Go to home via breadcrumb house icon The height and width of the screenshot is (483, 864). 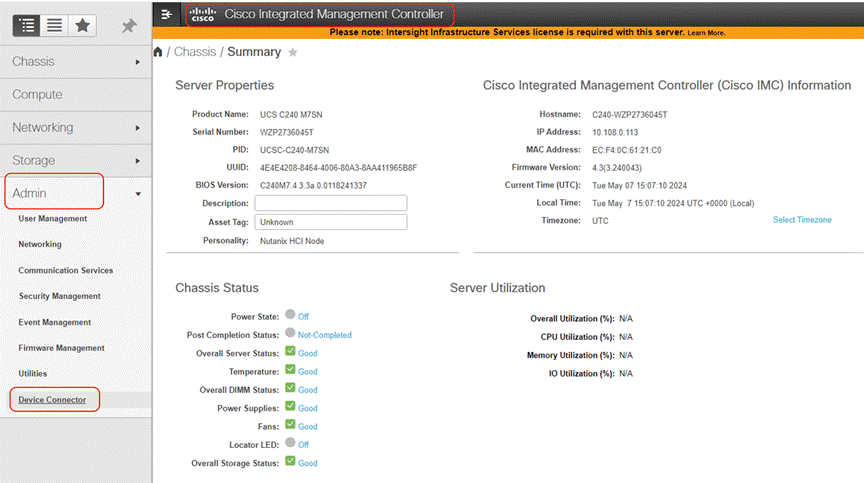point(158,52)
